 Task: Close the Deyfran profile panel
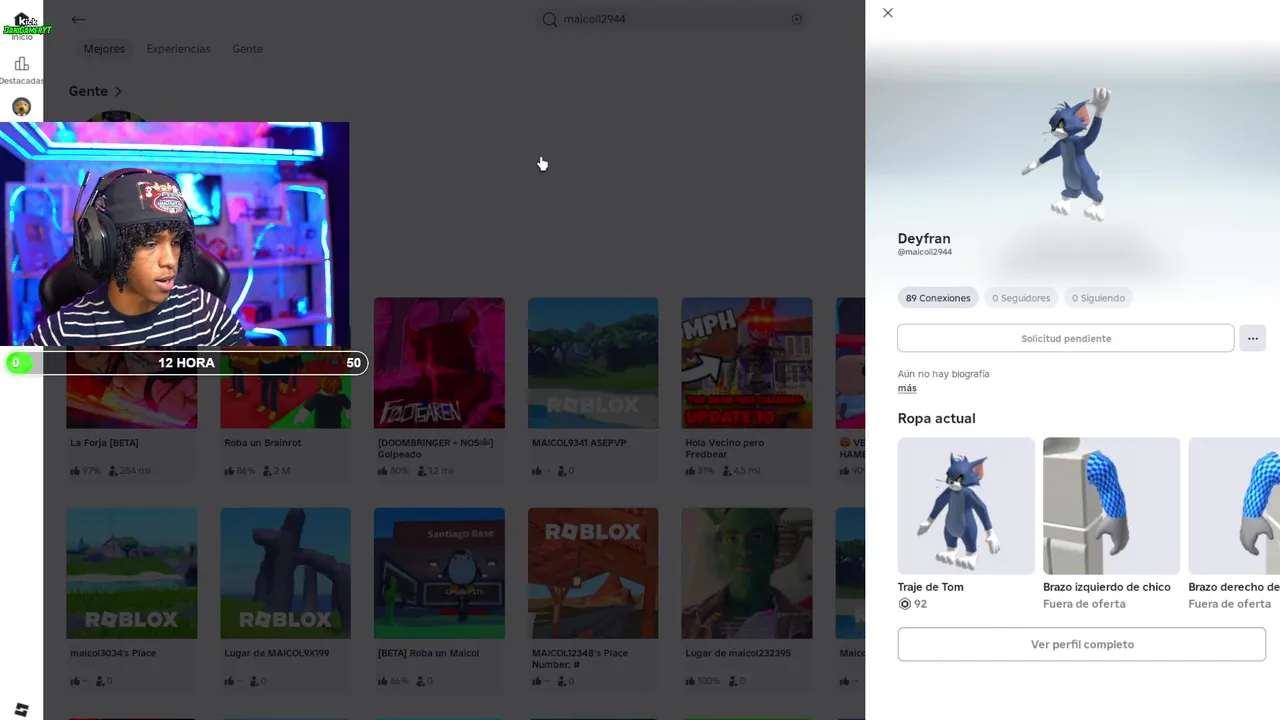(888, 13)
